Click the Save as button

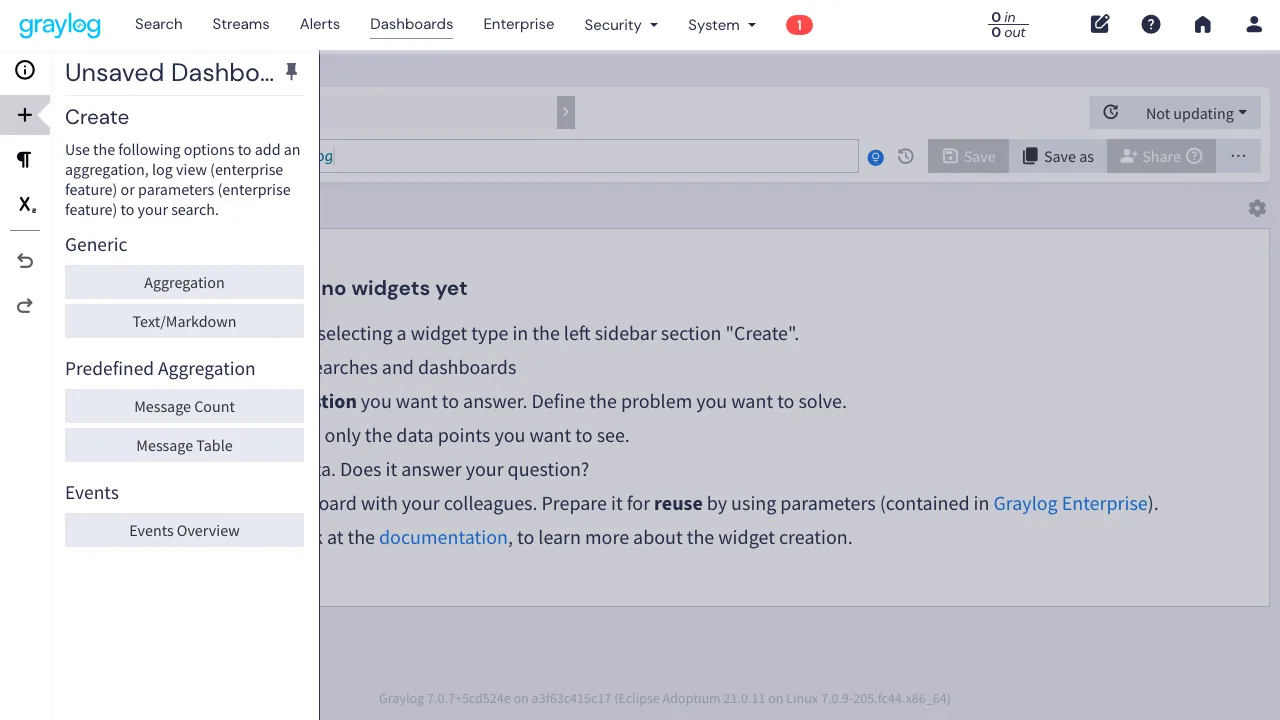pyautogui.click(x=1058, y=156)
